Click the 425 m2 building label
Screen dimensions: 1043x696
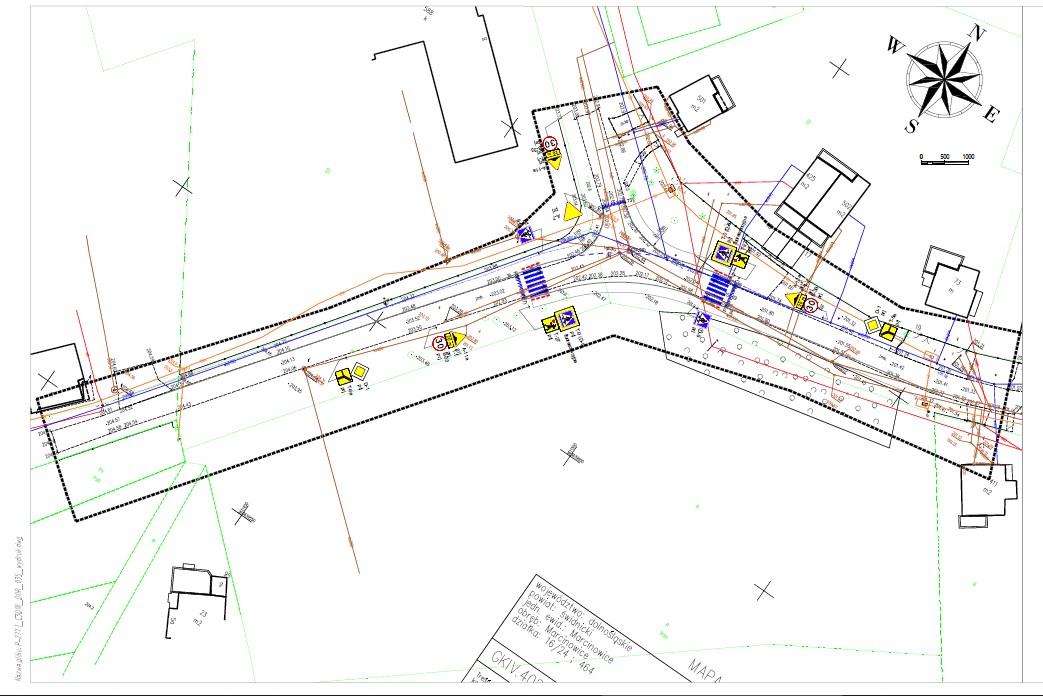809,180
